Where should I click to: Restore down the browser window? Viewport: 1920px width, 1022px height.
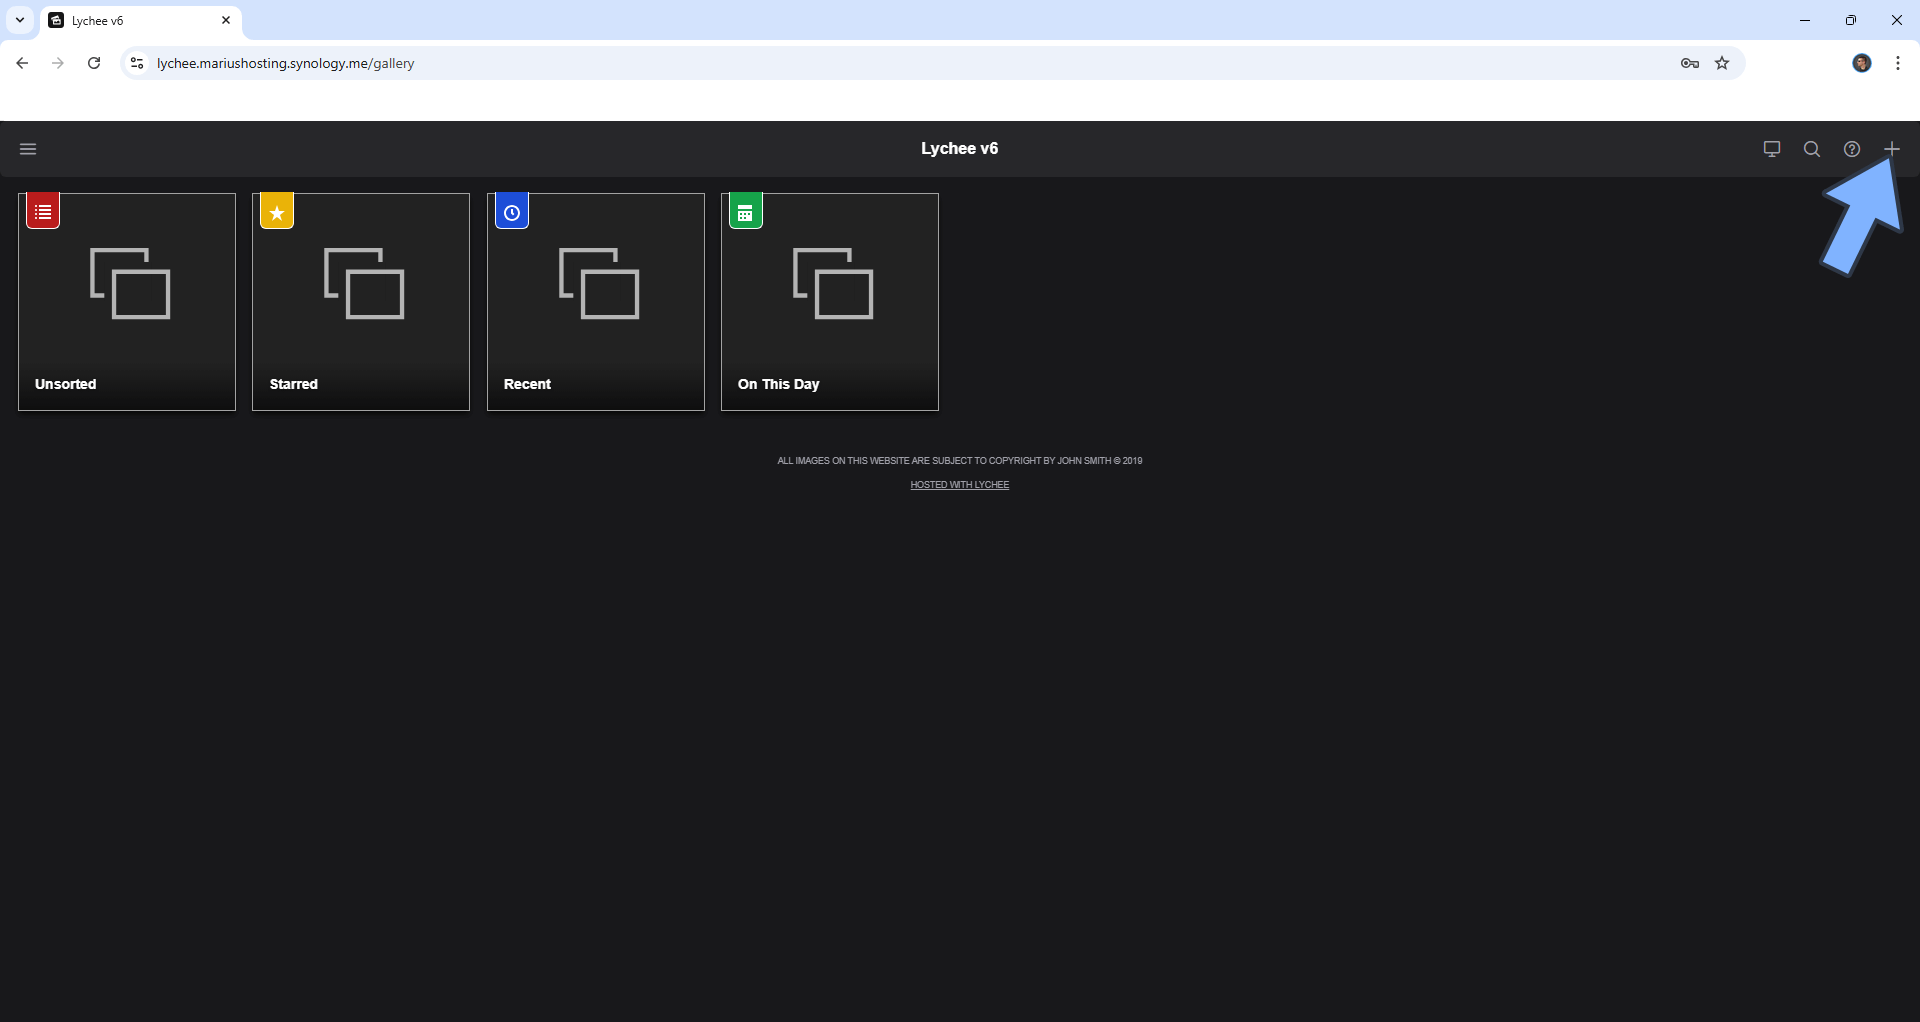point(1851,20)
